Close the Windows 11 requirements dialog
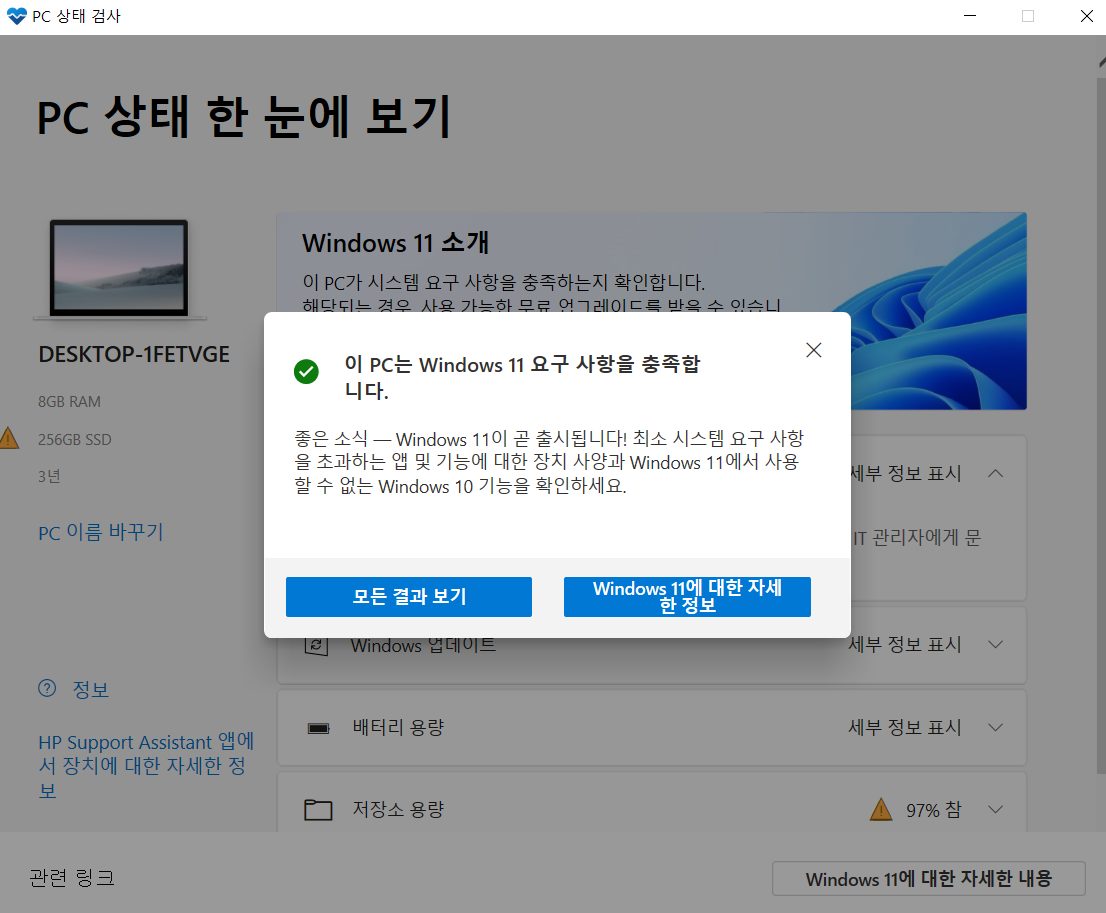Image resolution: width=1106 pixels, height=913 pixels. [813, 350]
